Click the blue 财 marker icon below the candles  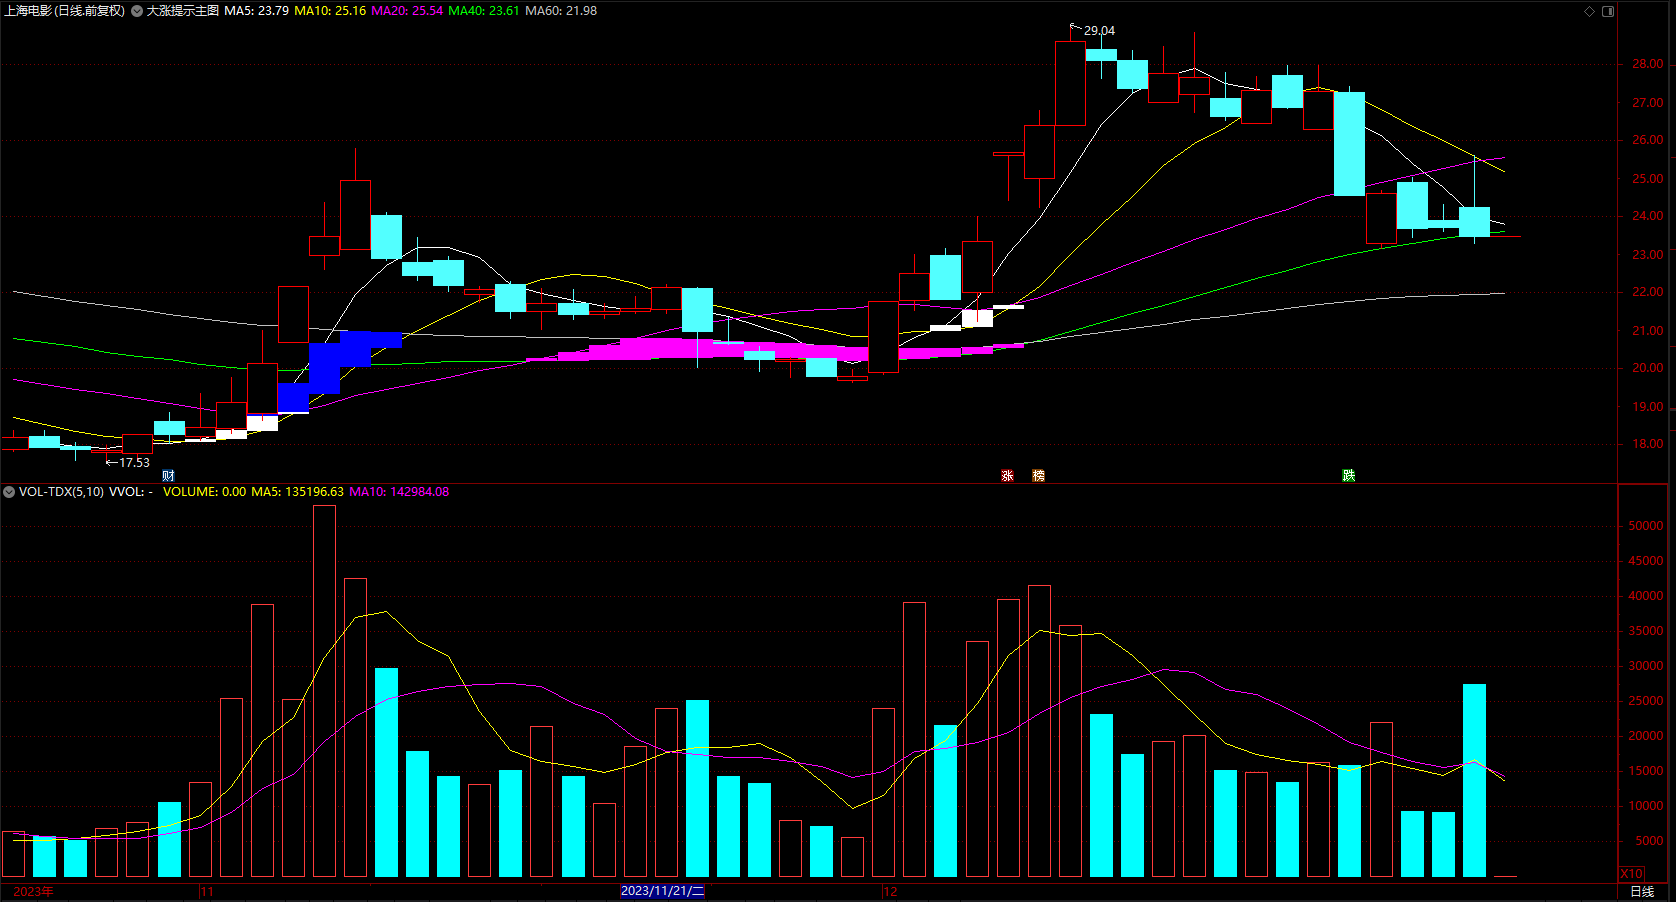(168, 476)
